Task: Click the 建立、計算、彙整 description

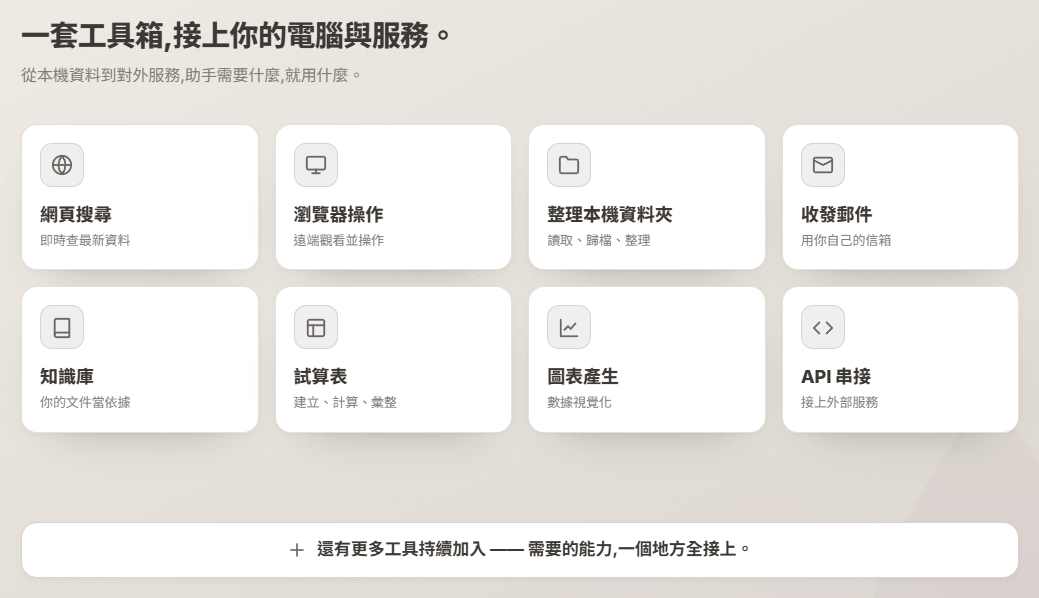Action: point(345,402)
